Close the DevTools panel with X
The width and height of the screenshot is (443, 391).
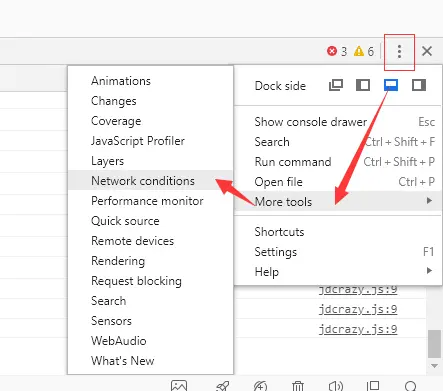coord(427,51)
